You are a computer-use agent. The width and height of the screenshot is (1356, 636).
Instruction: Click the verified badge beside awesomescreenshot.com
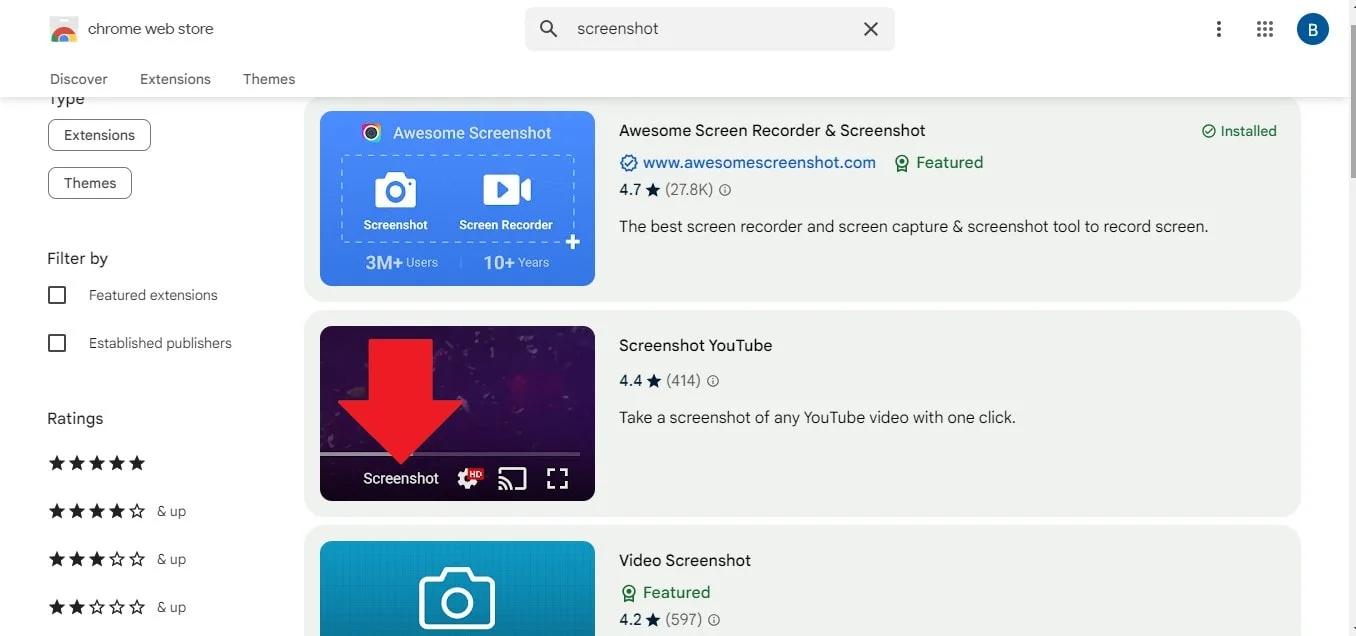point(629,163)
